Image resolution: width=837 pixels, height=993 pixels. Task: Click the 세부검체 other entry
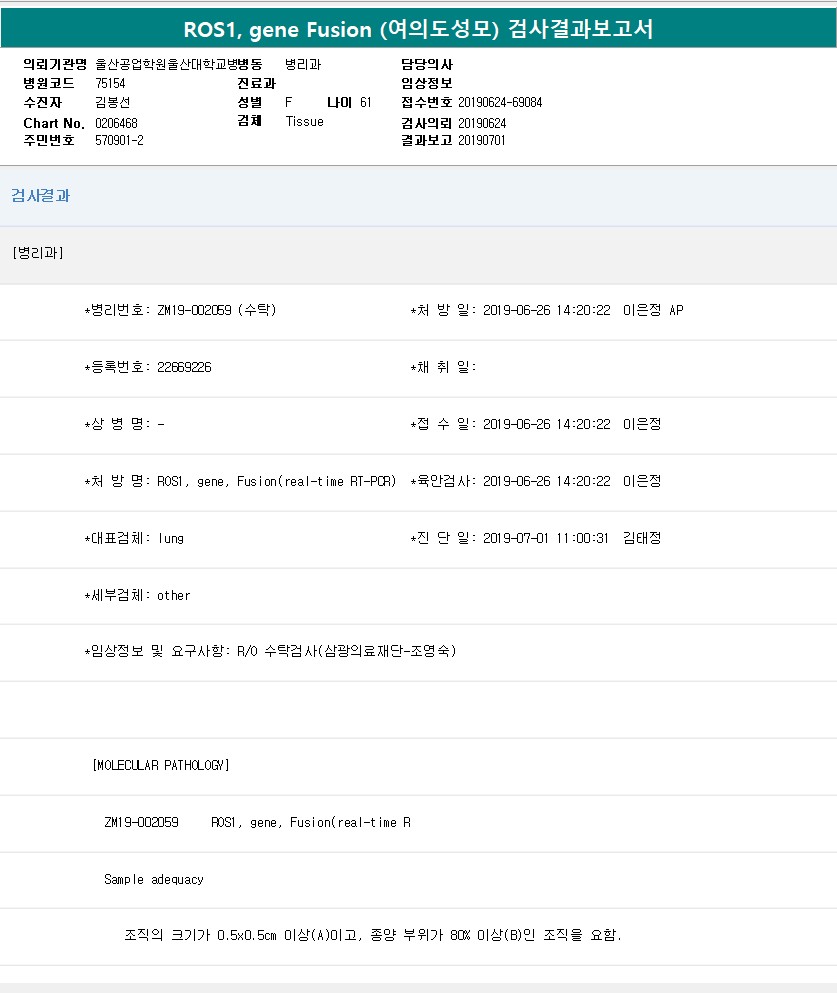tap(137, 596)
